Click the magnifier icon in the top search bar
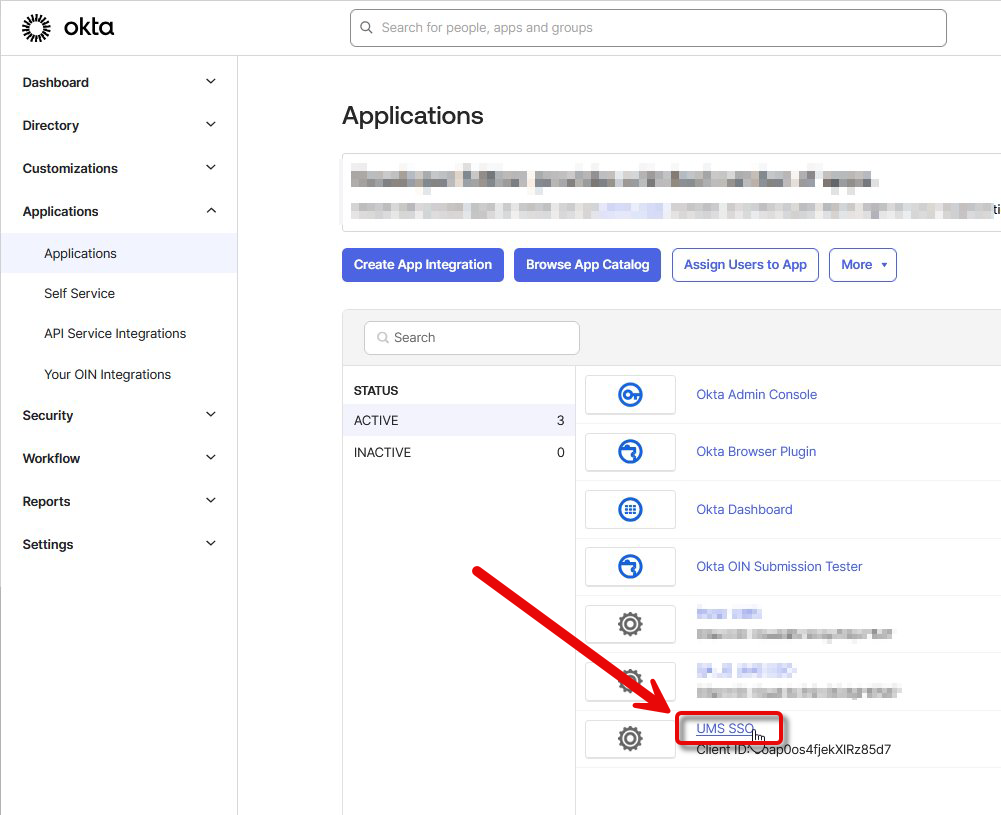 tap(367, 28)
